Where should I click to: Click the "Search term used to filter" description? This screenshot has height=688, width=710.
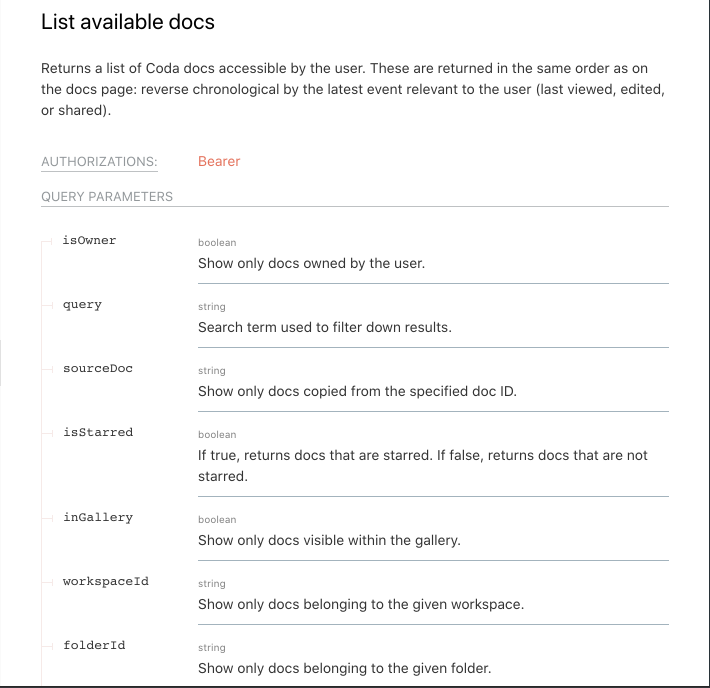pos(324,328)
